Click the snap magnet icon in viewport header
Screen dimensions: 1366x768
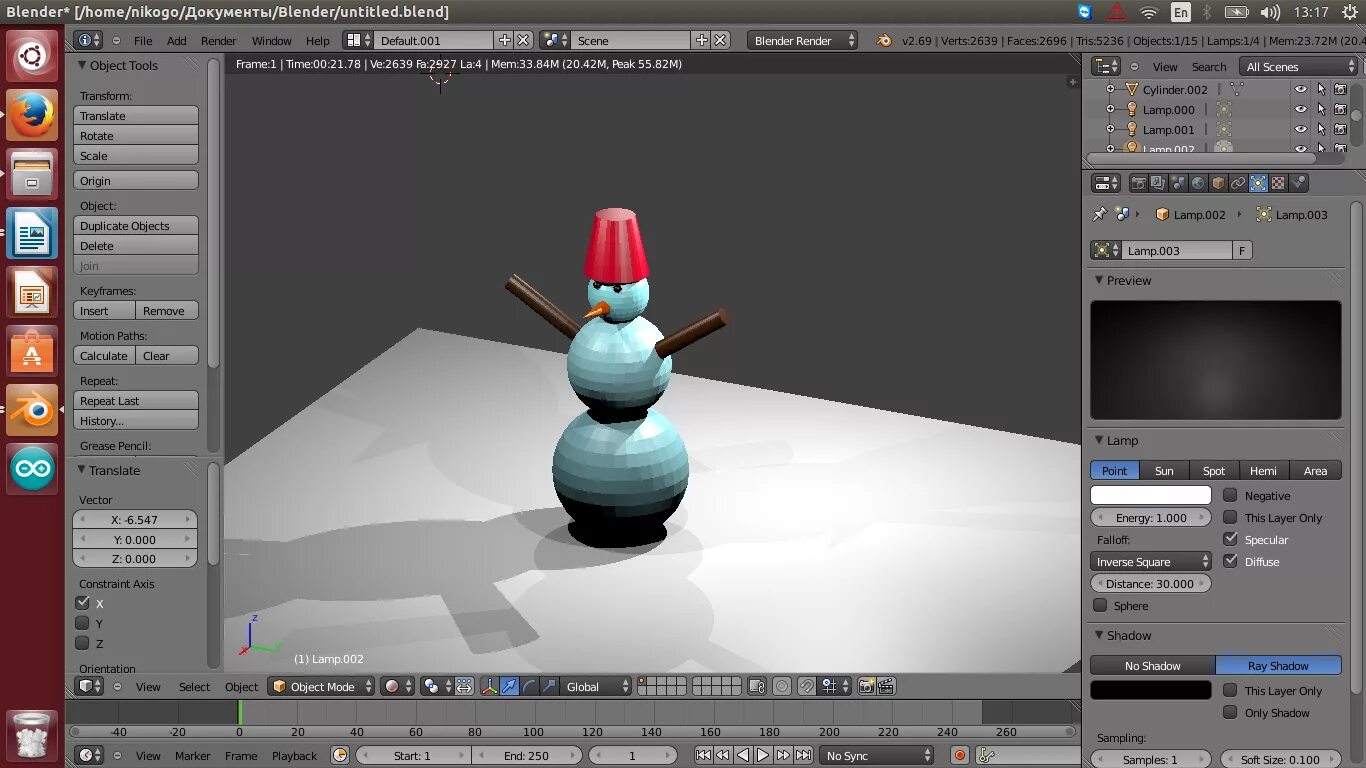805,686
